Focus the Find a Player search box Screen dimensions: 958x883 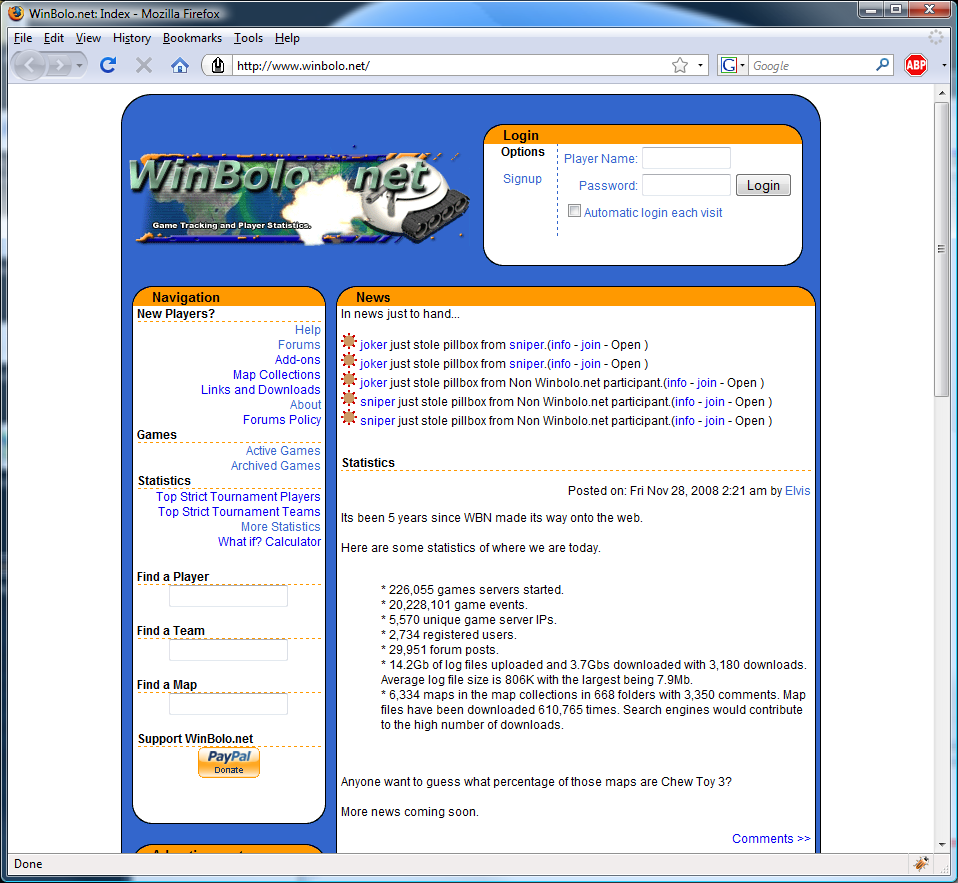click(228, 596)
